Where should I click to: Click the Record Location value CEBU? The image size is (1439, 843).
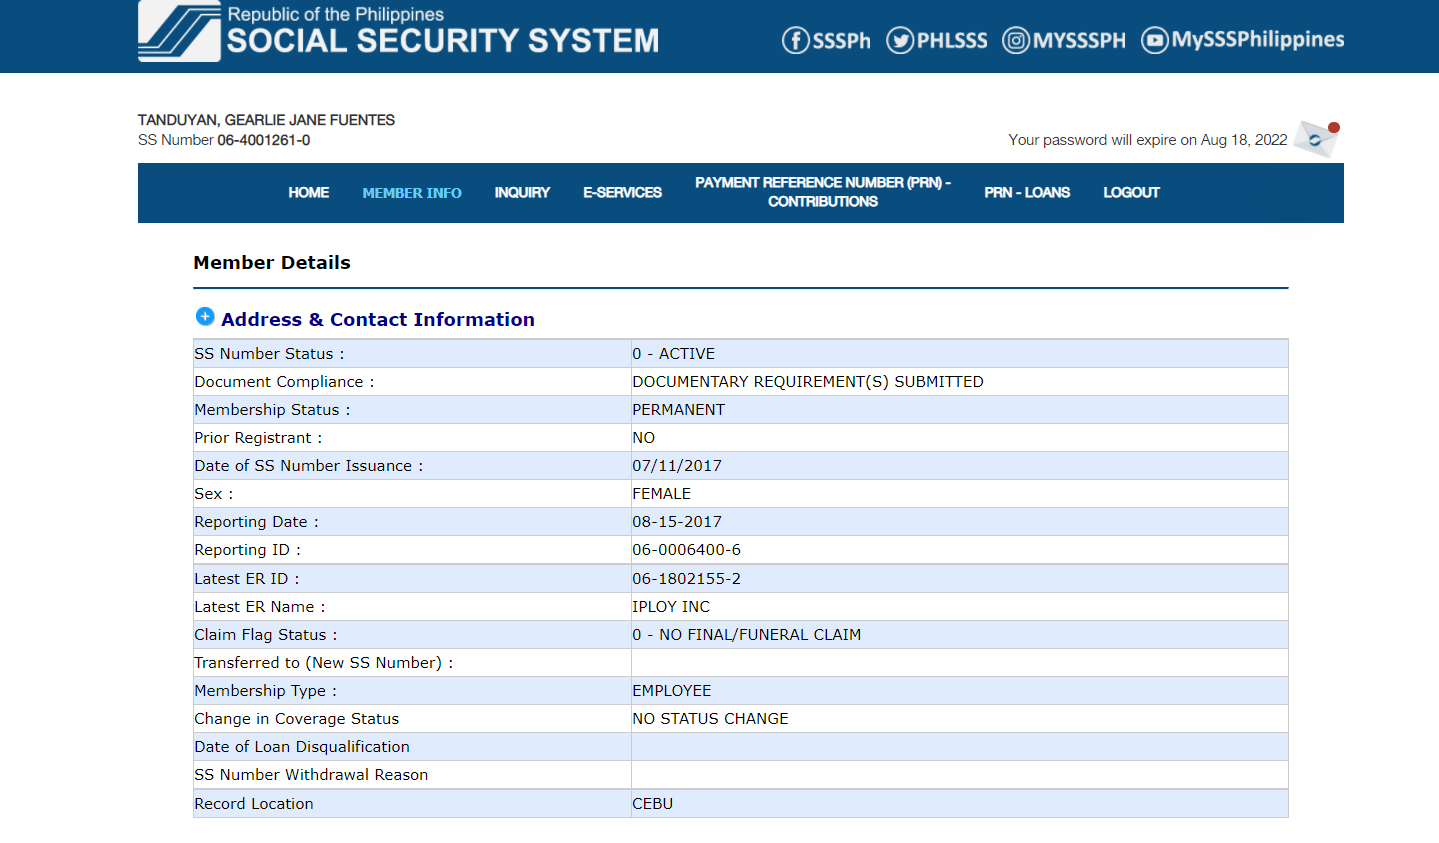(x=653, y=804)
